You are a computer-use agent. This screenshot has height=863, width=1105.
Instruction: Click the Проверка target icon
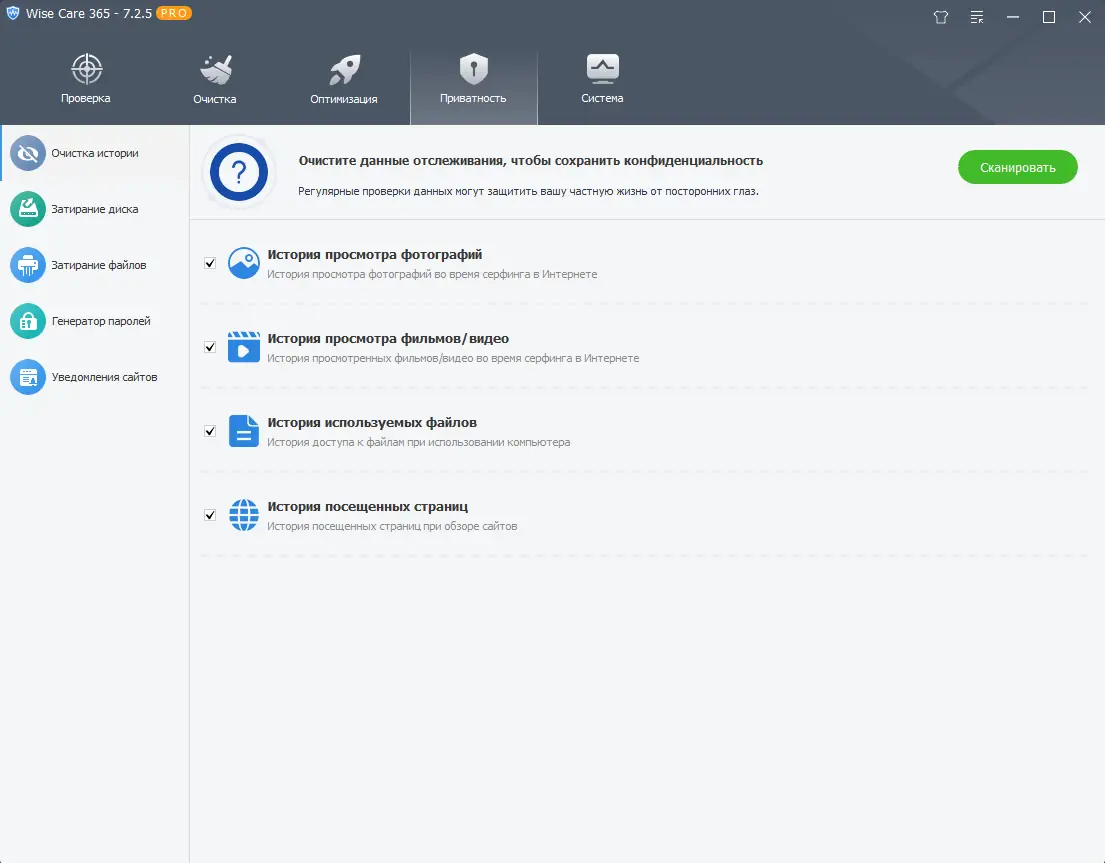87,69
